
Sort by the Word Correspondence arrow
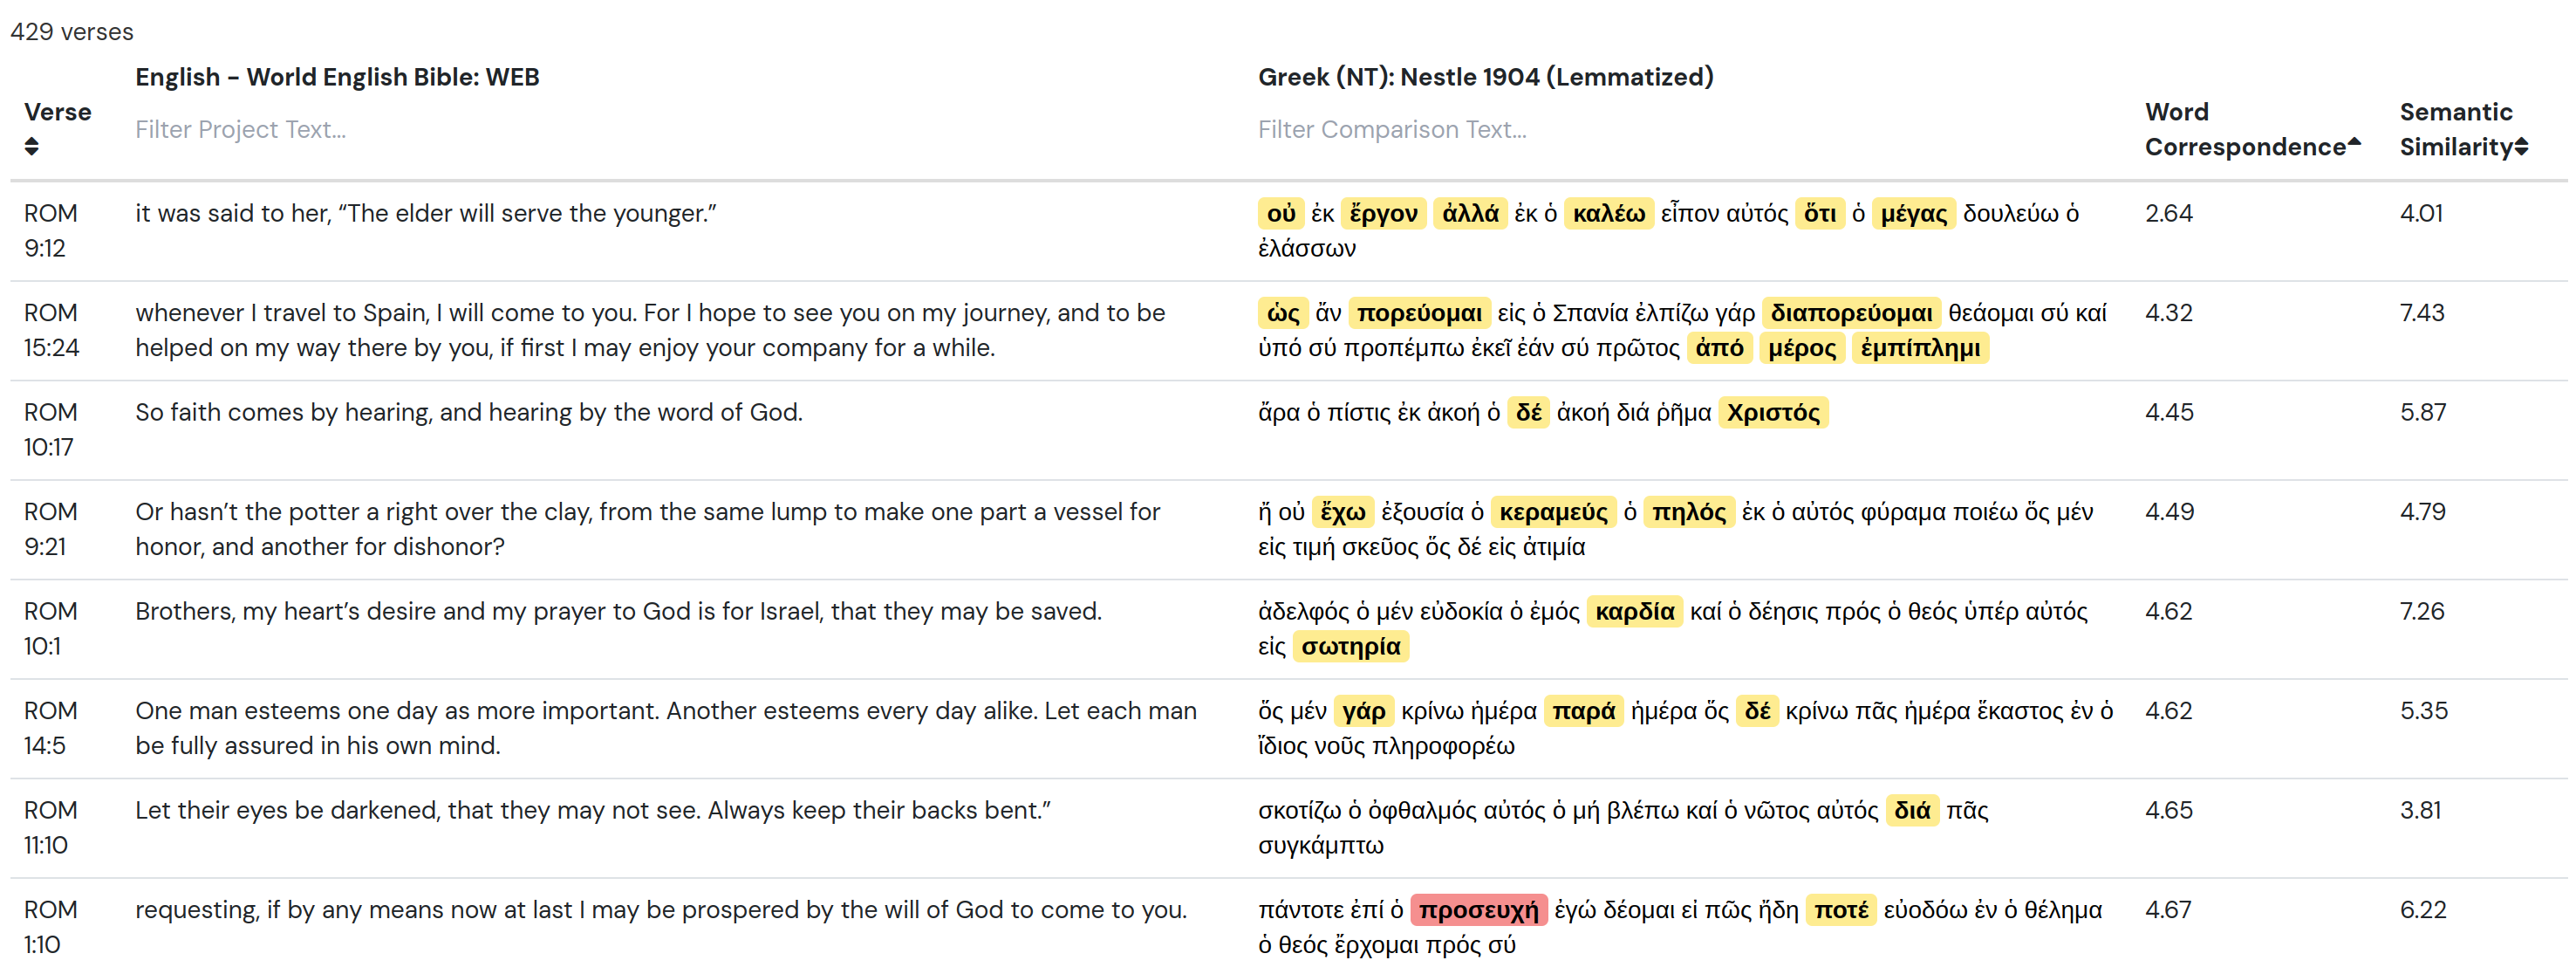(2354, 142)
